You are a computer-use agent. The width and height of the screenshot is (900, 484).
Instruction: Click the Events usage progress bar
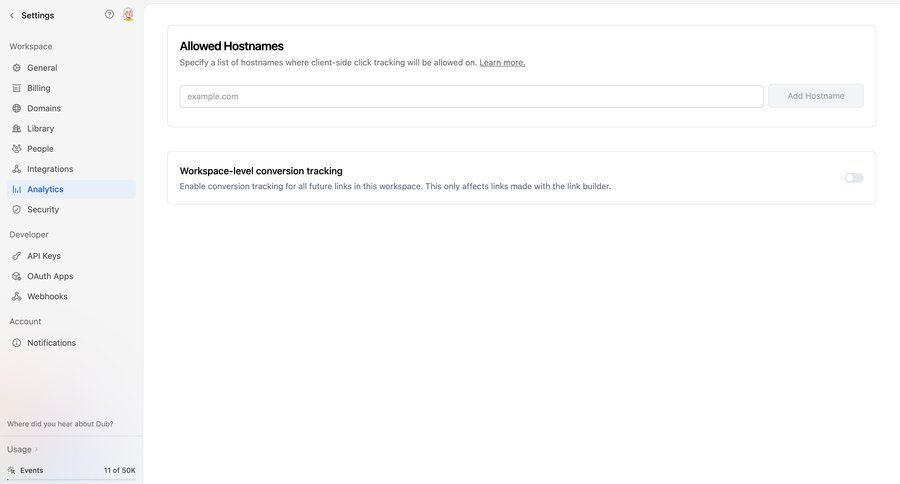tap(71, 479)
